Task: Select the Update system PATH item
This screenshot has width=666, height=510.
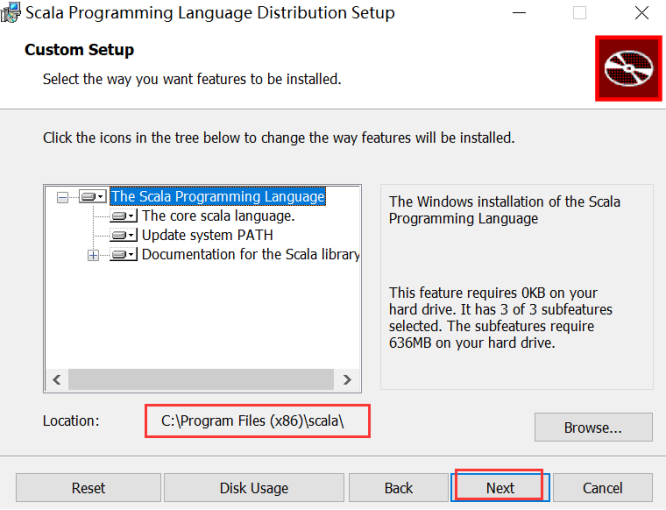Action: (x=207, y=235)
